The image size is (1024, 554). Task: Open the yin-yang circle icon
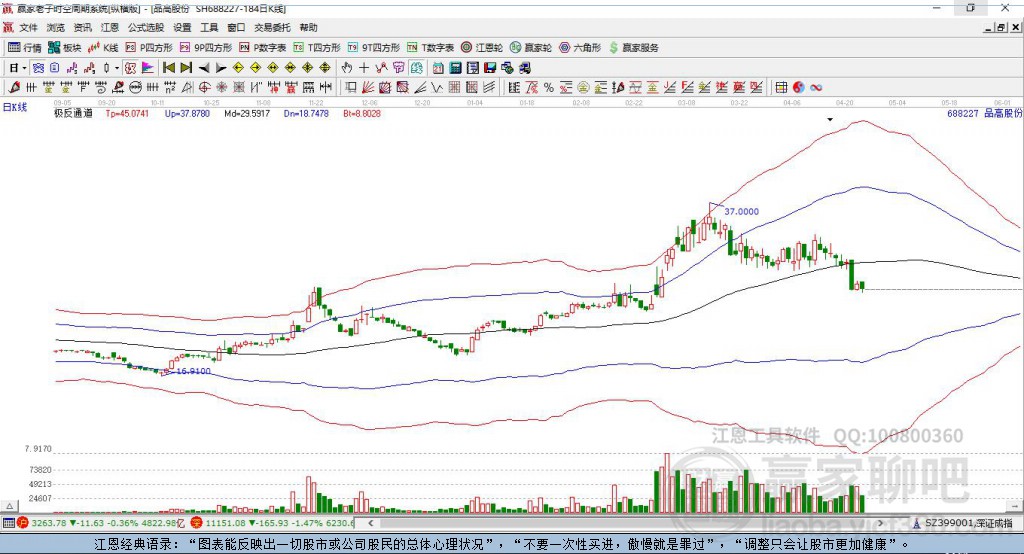[x=799, y=88]
